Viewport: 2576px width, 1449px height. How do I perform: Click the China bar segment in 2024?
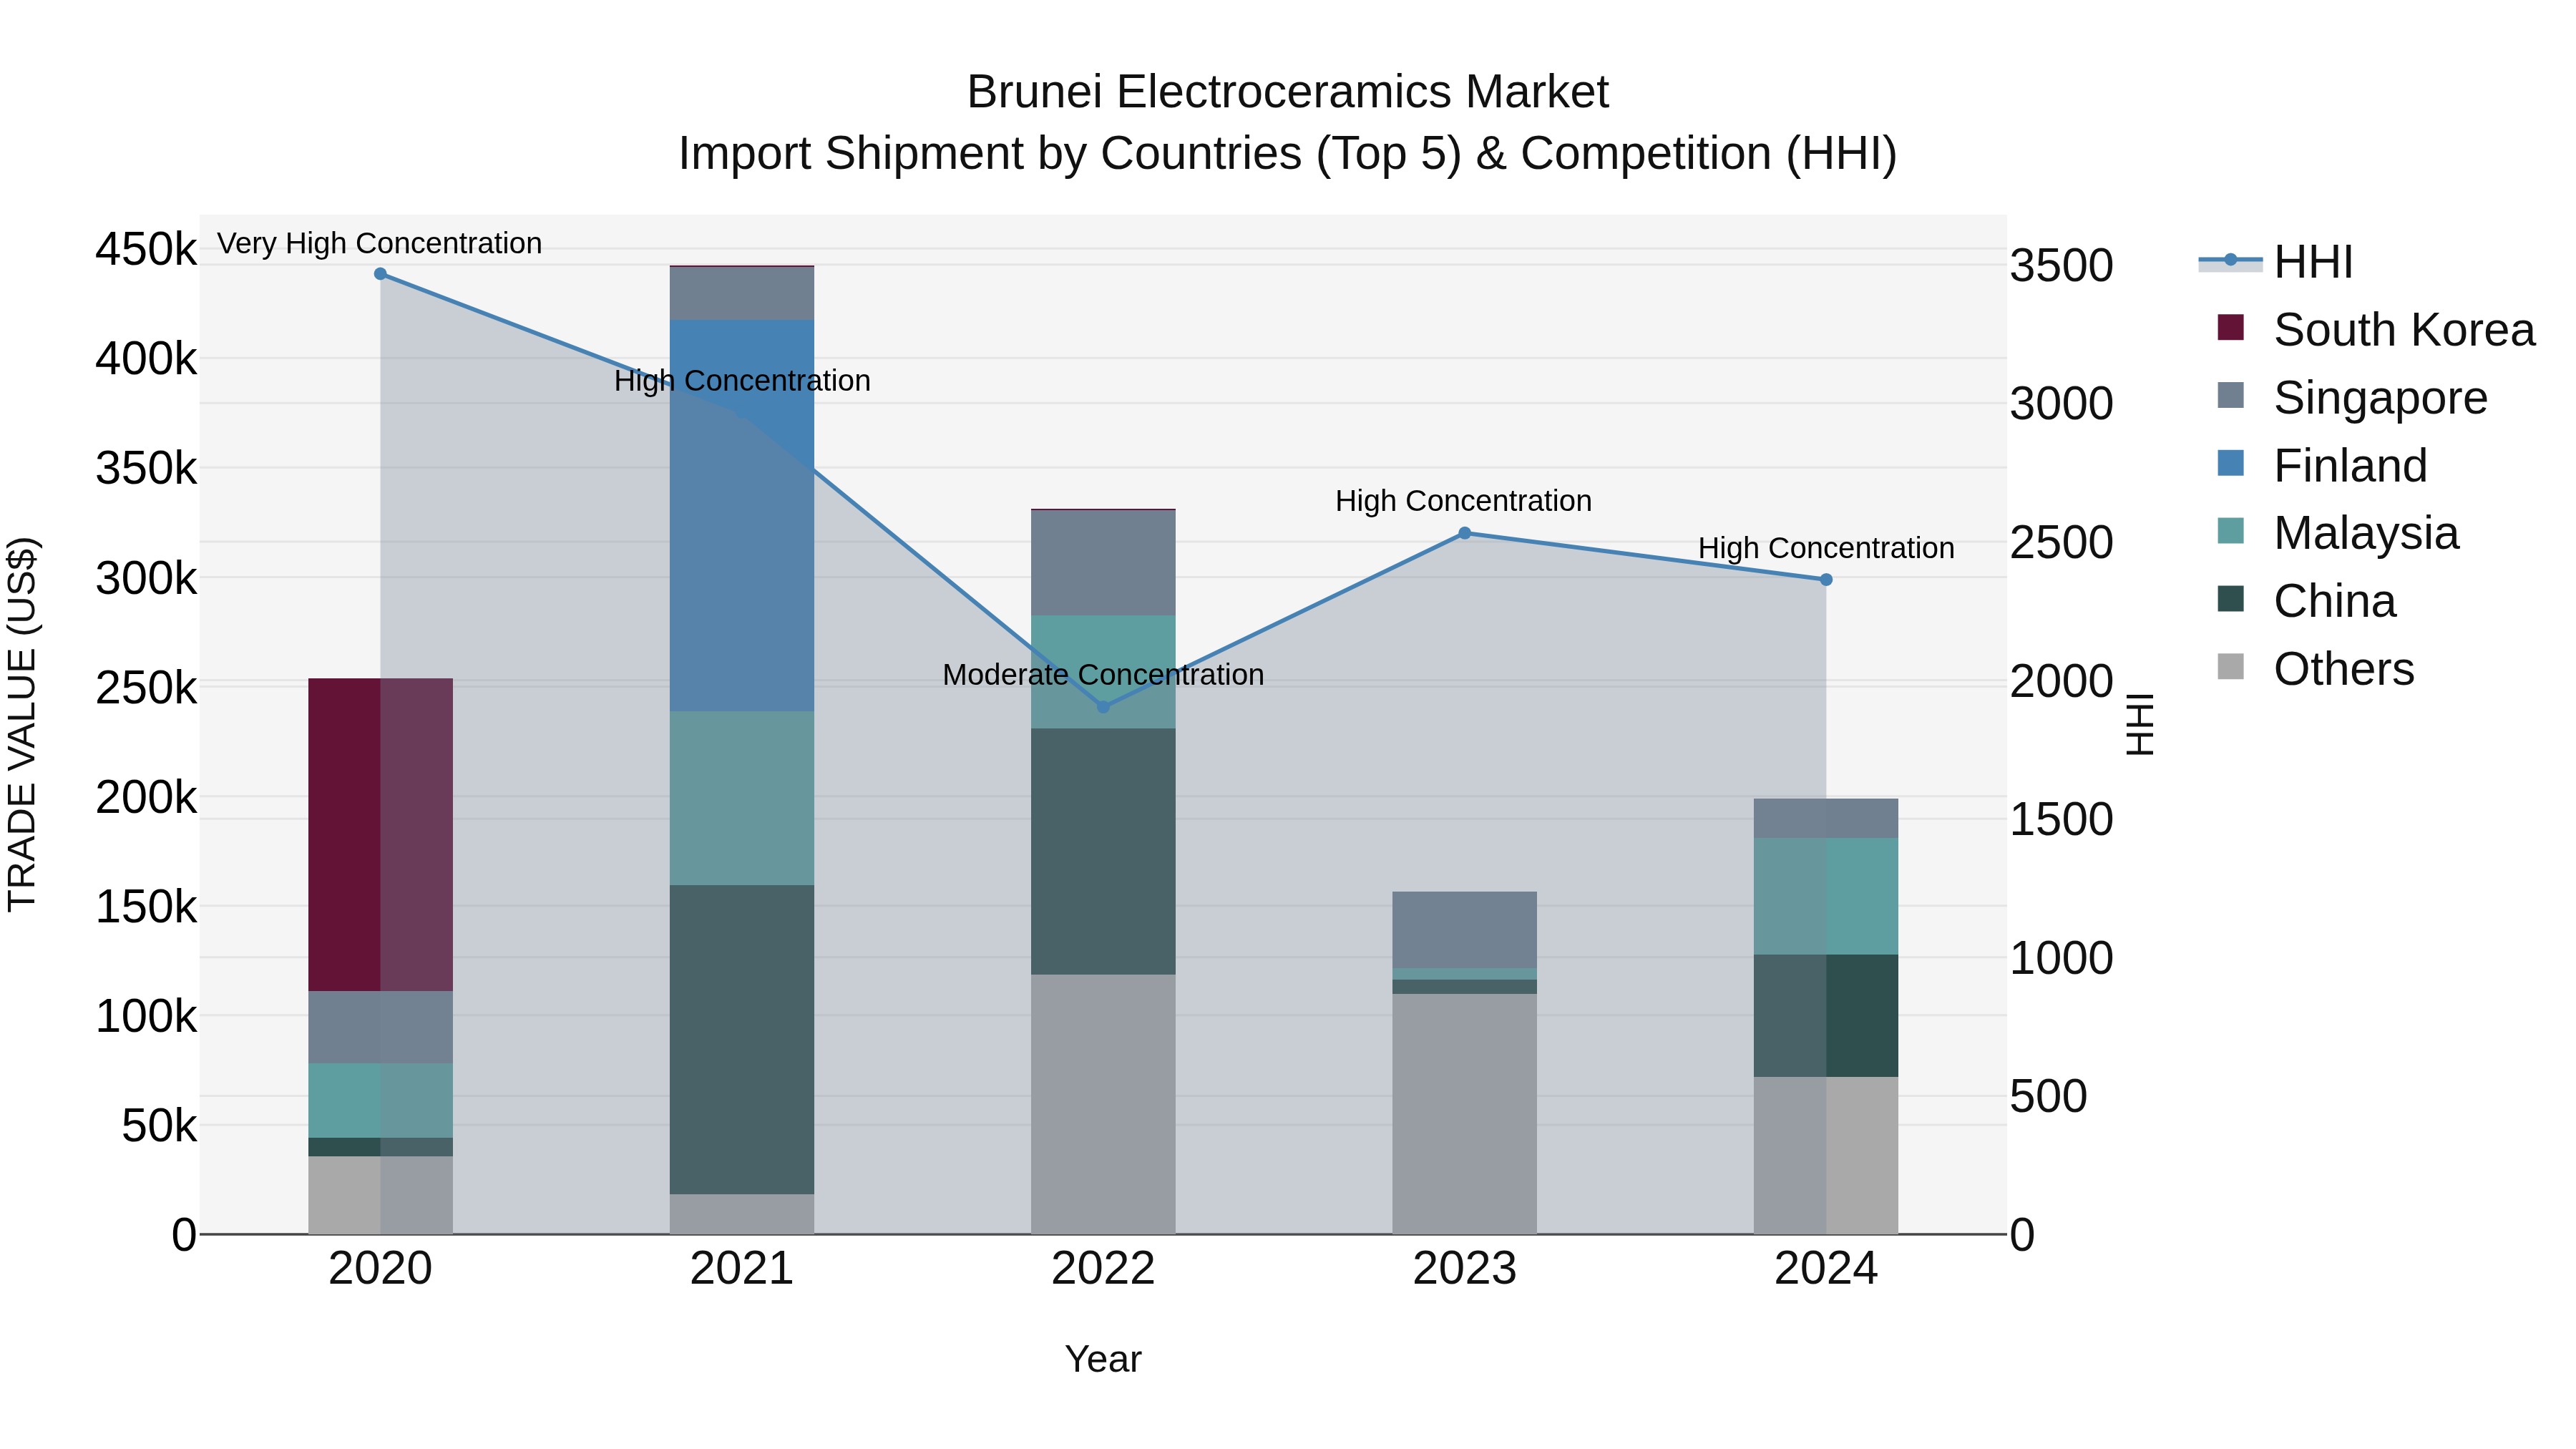pyautogui.click(x=1826, y=1016)
